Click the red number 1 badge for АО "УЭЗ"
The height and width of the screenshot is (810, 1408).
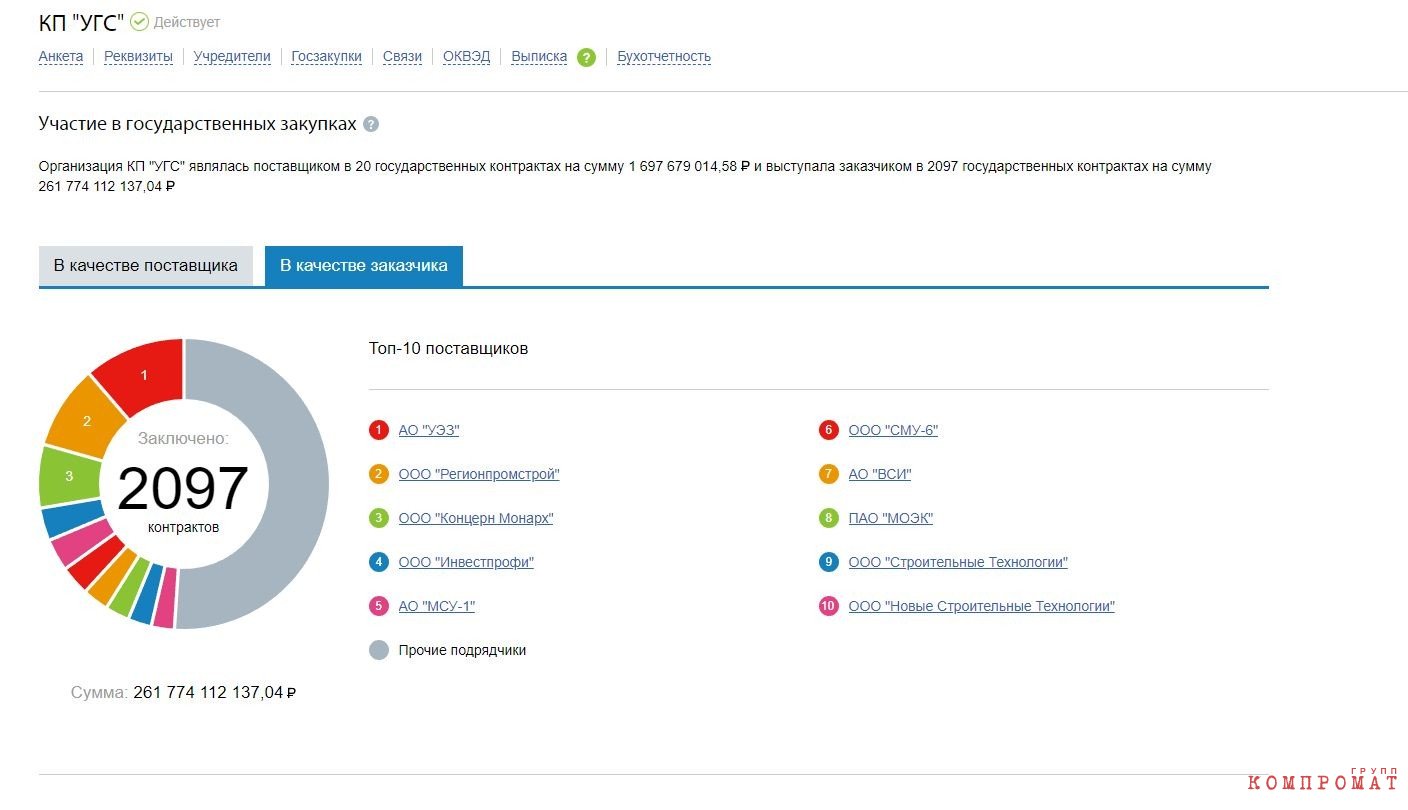tap(378, 430)
